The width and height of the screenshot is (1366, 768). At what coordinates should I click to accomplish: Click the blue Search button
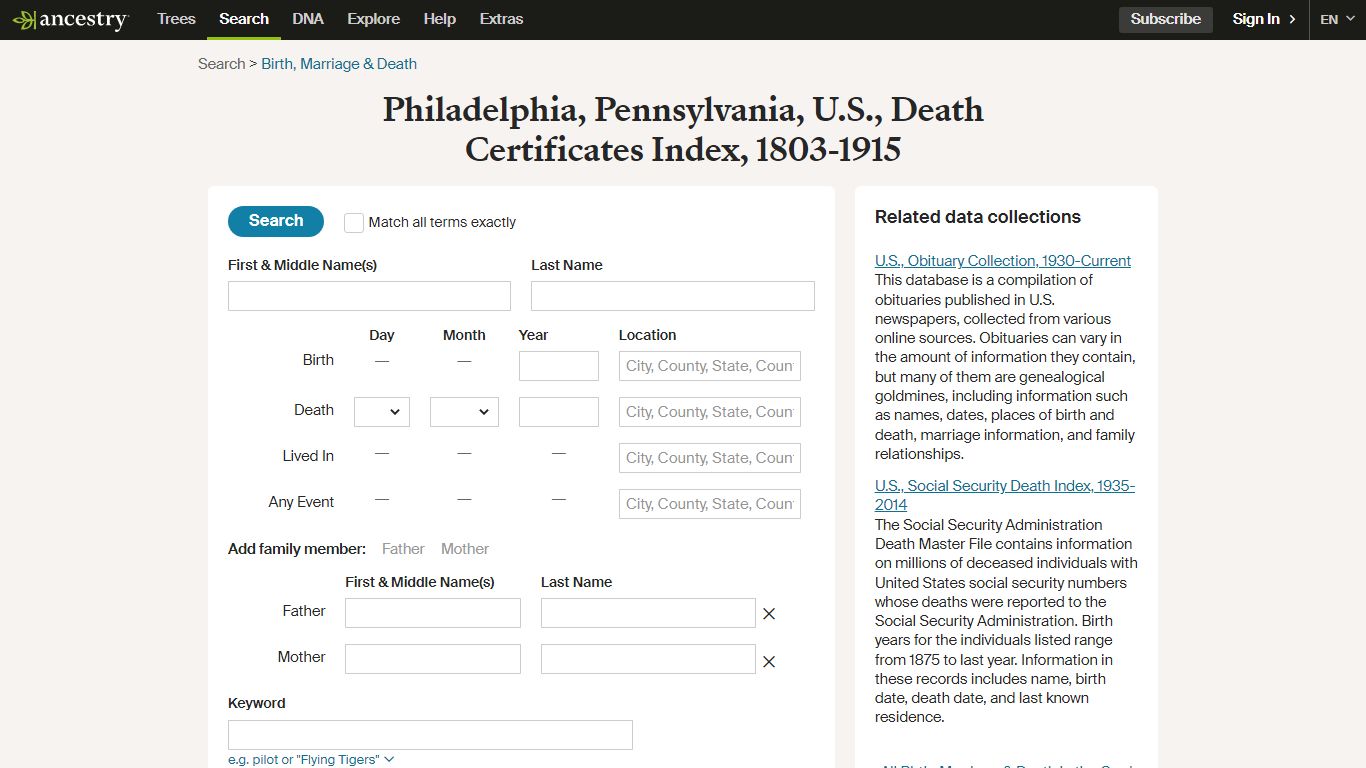click(276, 221)
